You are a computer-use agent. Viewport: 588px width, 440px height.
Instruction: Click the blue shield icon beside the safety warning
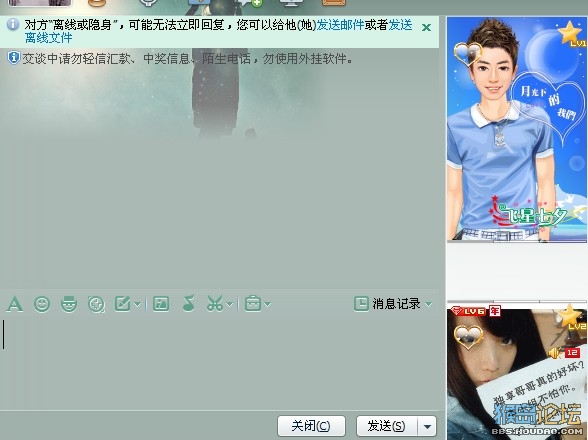click(x=14, y=58)
